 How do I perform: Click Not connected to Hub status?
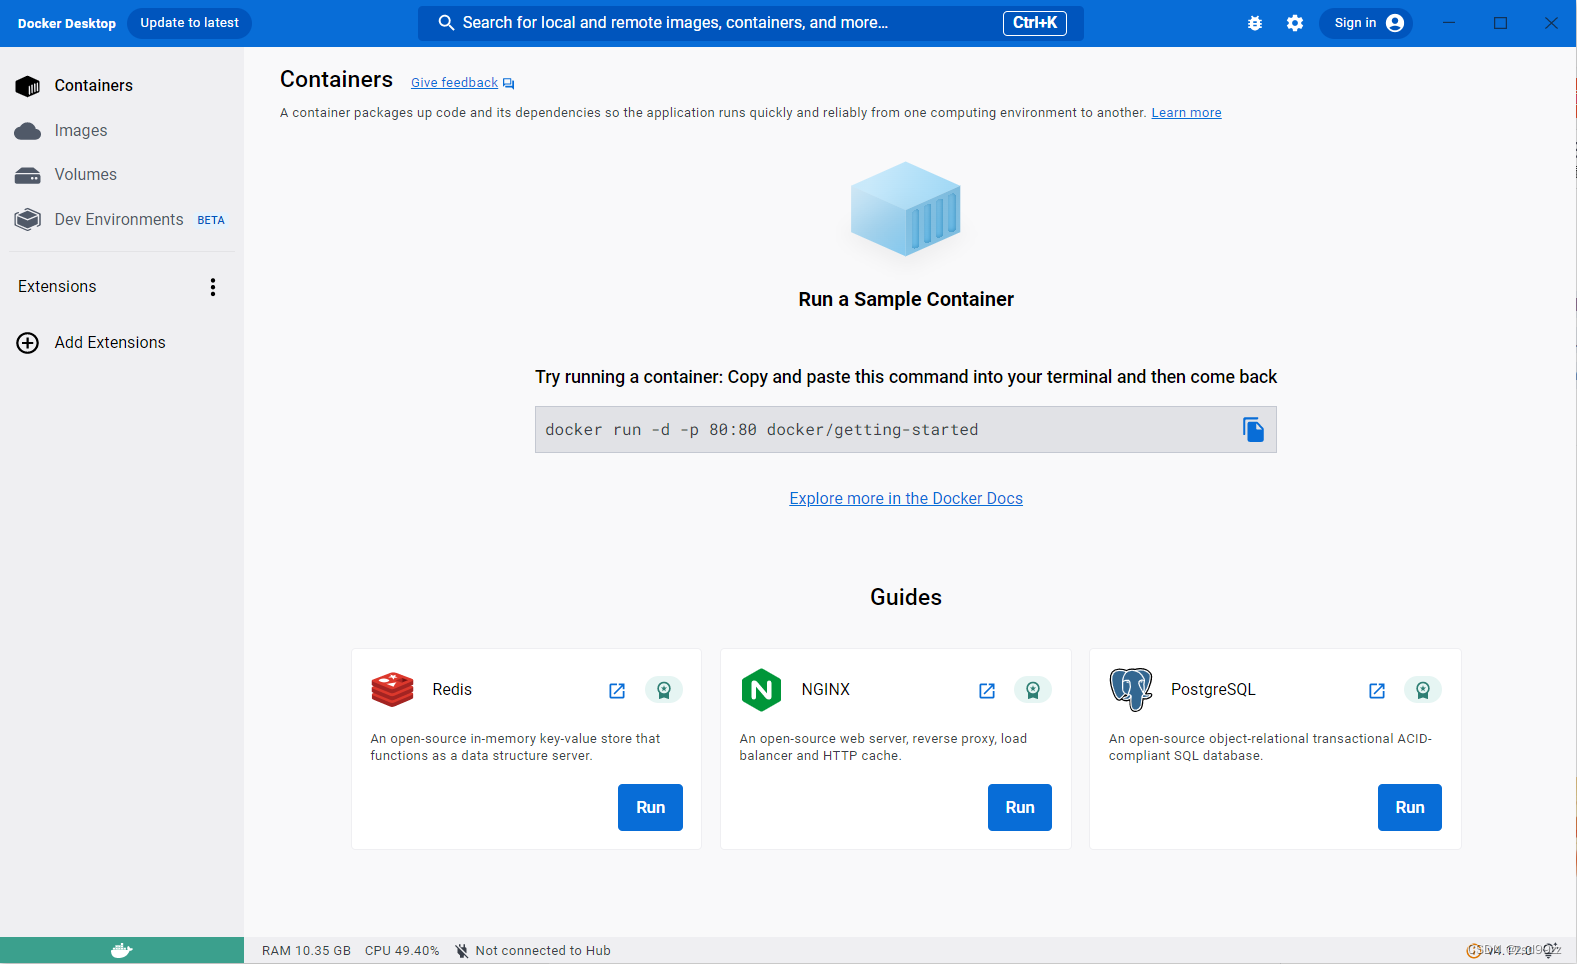(543, 951)
